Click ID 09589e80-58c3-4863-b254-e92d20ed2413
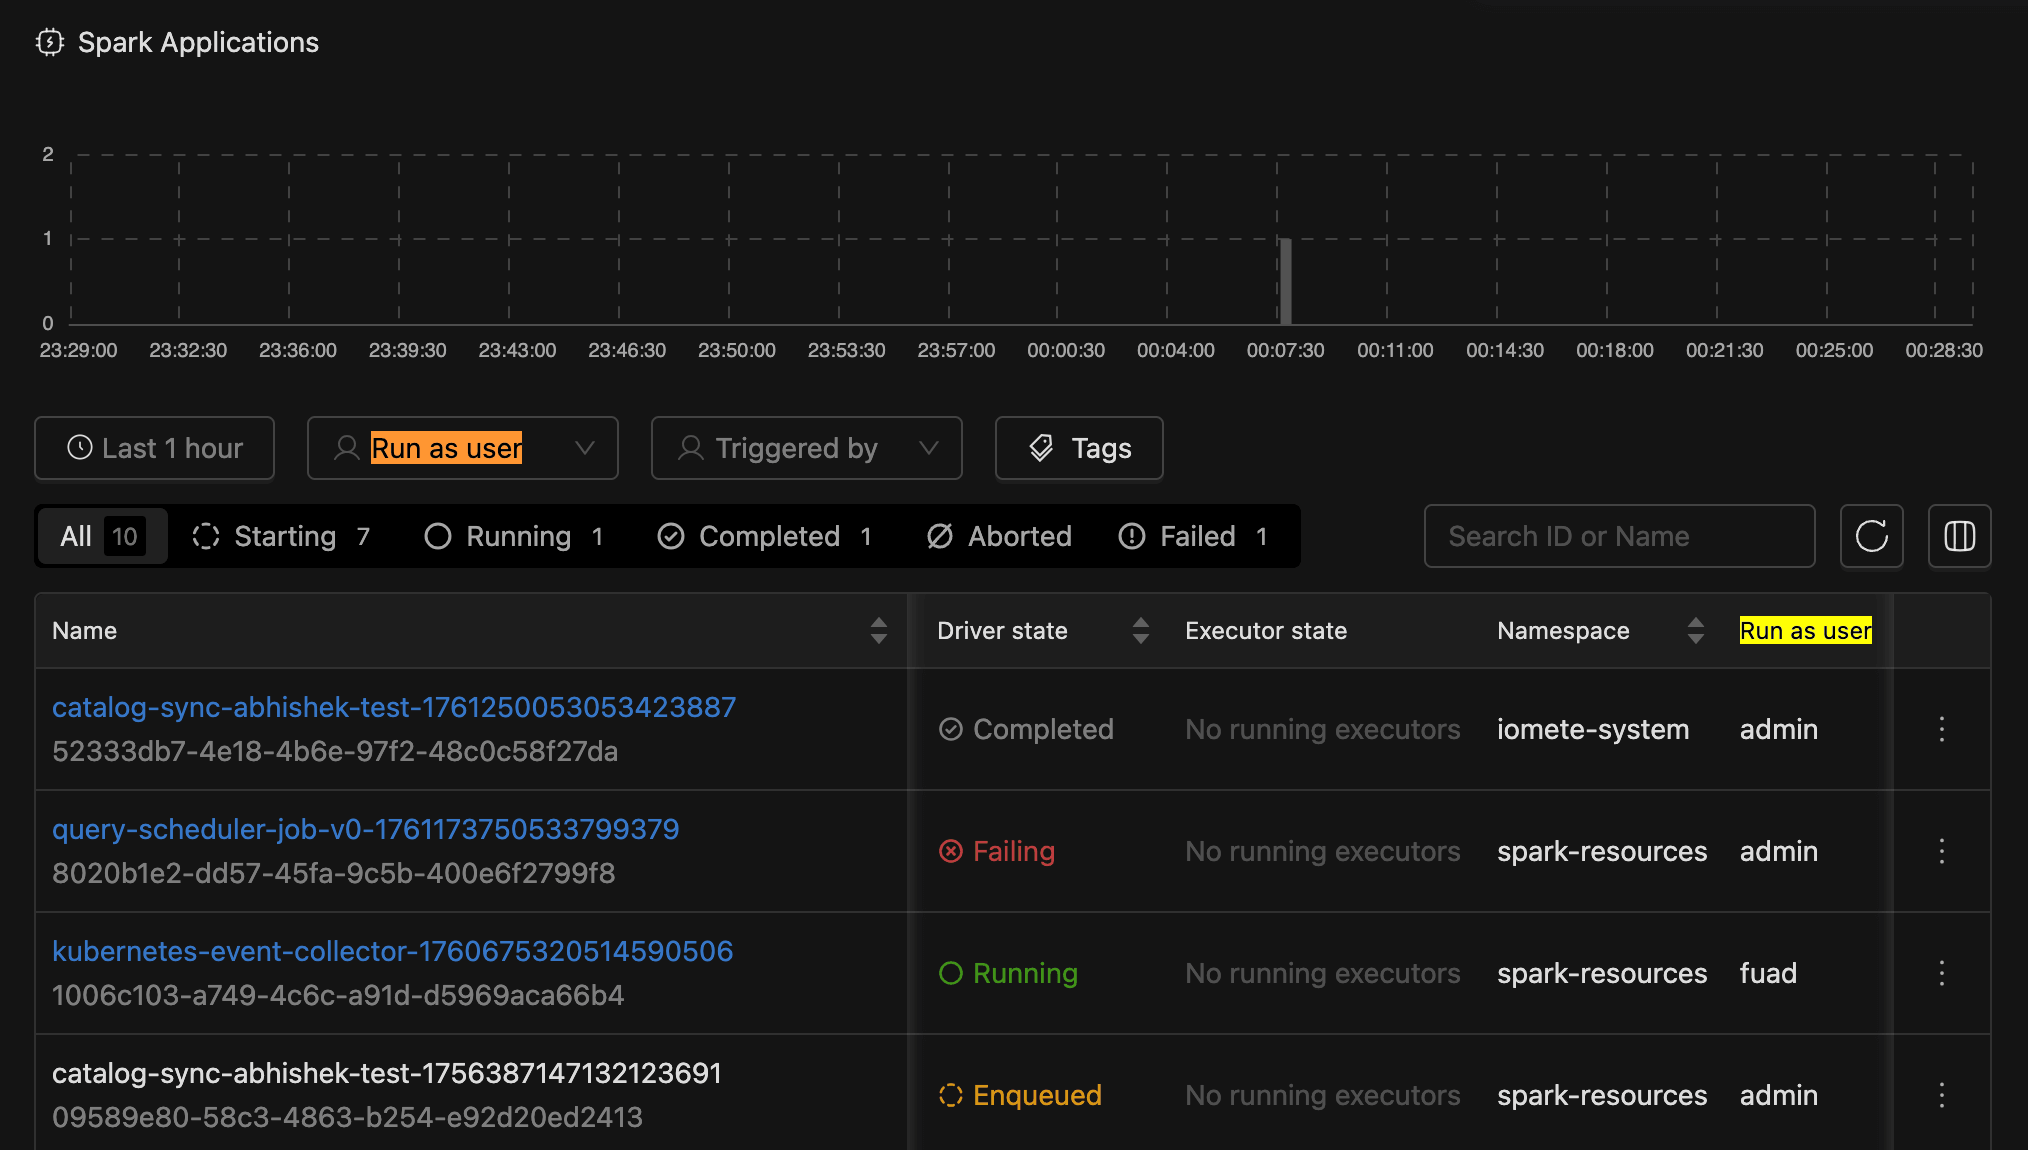 click(347, 1117)
